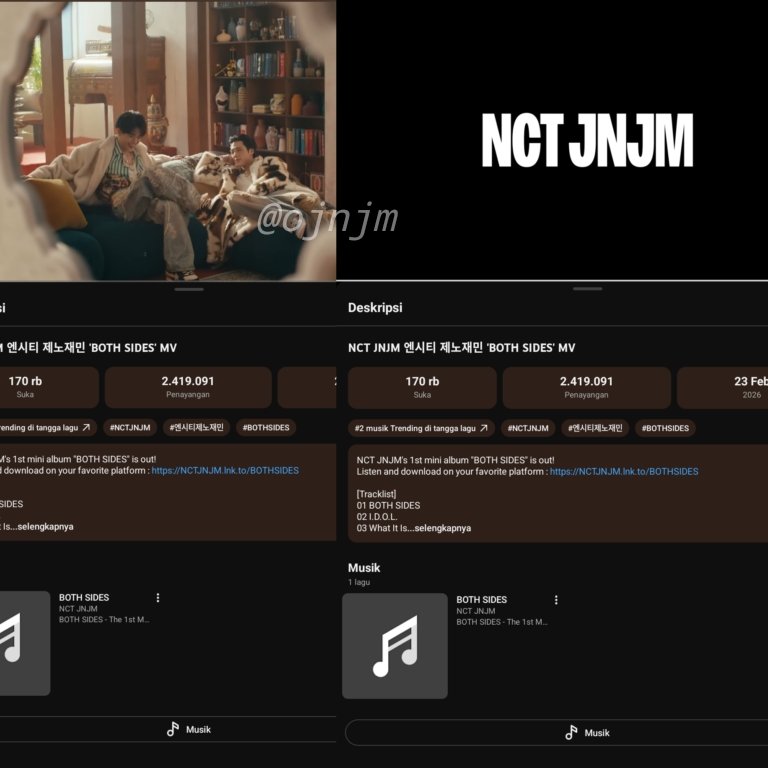Screen dimensions: 768x768
Task: Tap music note thumbnail in right screenshot
Action: [395, 646]
